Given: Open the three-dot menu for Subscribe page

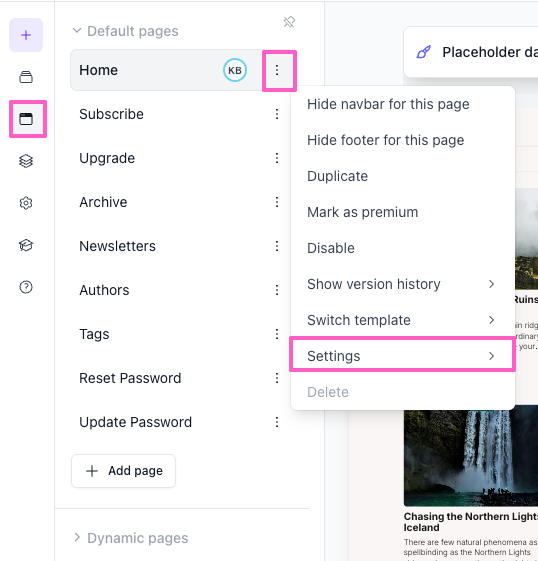Looking at the screenshot, I should click(277, 114).
